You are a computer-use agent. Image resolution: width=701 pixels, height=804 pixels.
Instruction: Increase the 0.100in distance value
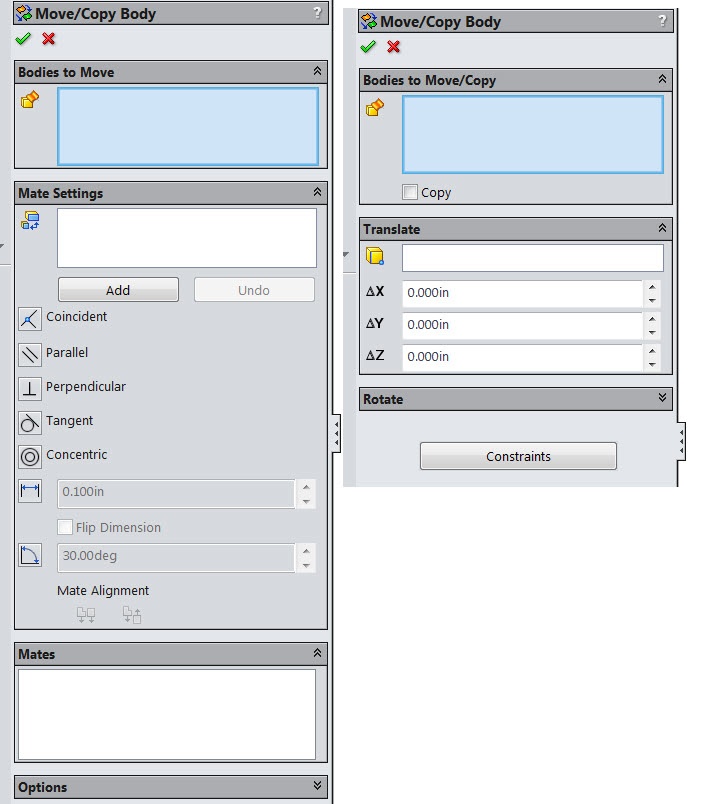(306, 487)
